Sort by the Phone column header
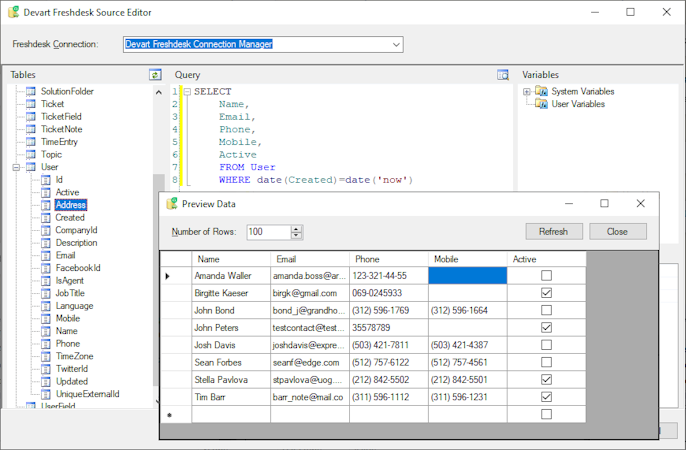Screen dimensions: 686x450 367,259
